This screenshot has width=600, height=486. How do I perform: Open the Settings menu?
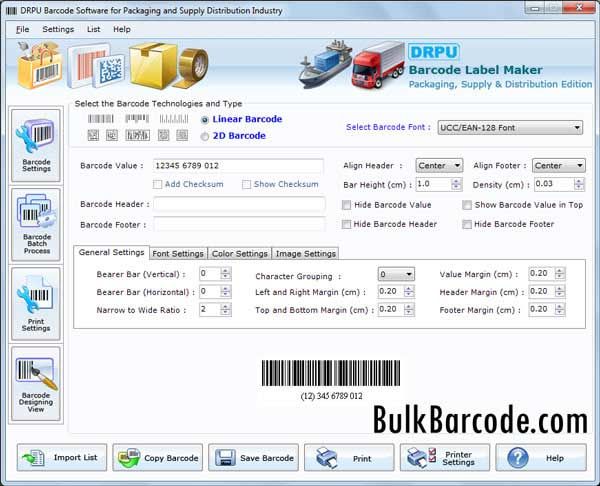(x=58, y=29)
